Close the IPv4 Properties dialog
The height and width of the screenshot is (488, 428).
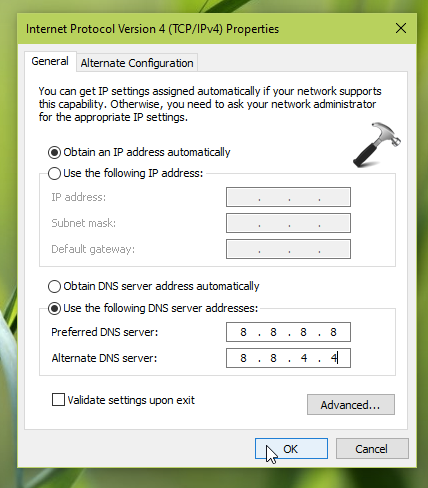(x=401, y=28)
